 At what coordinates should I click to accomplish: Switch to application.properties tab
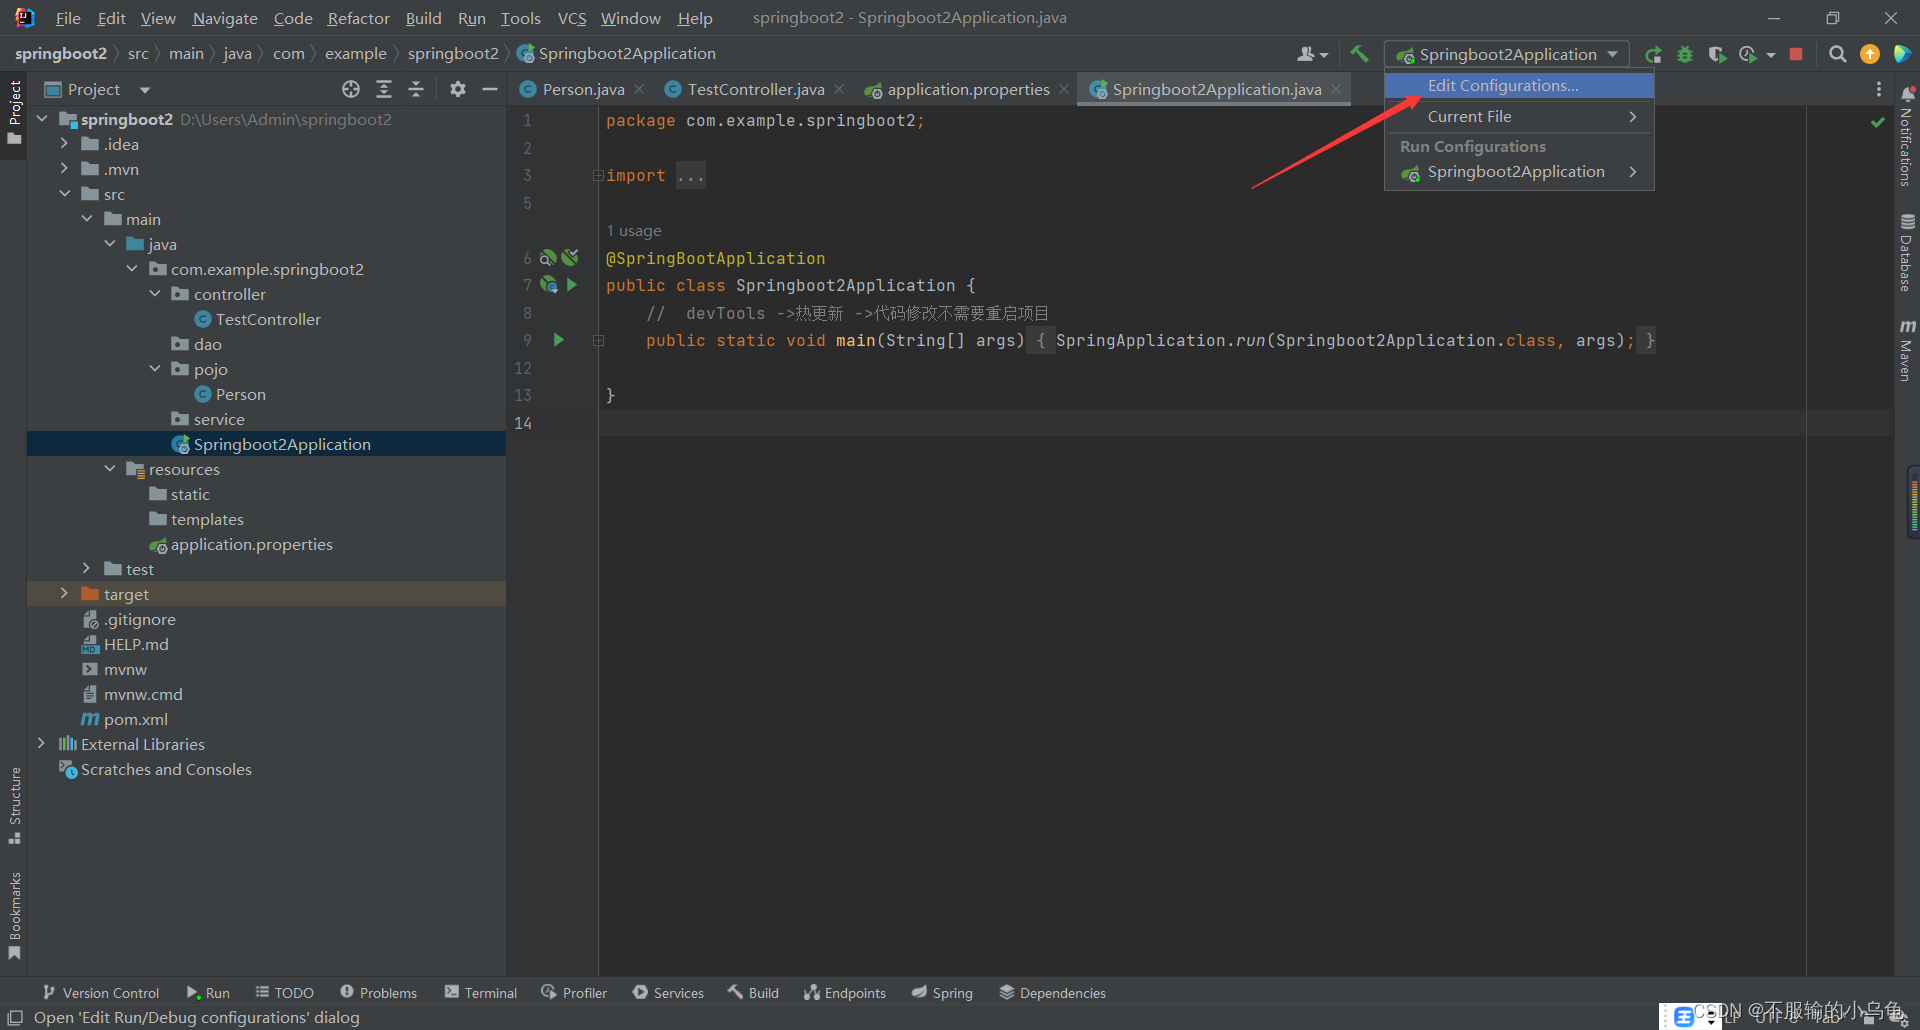tap(968, 89)
